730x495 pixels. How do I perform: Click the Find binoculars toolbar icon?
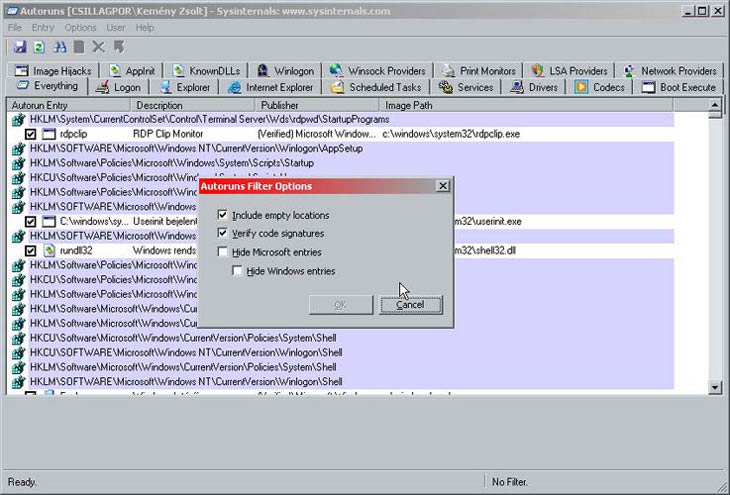(x=58, y=47)
